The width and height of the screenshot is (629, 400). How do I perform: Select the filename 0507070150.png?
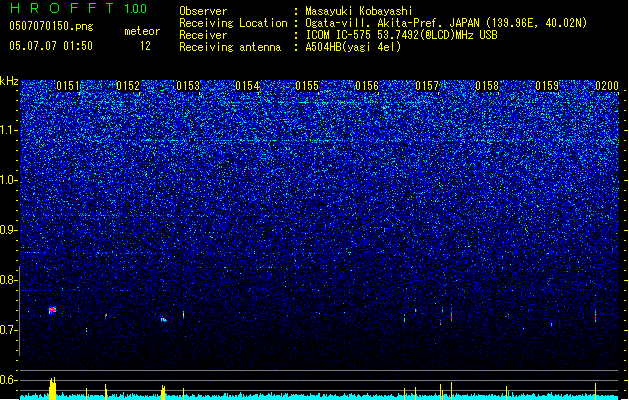[51, 26]
